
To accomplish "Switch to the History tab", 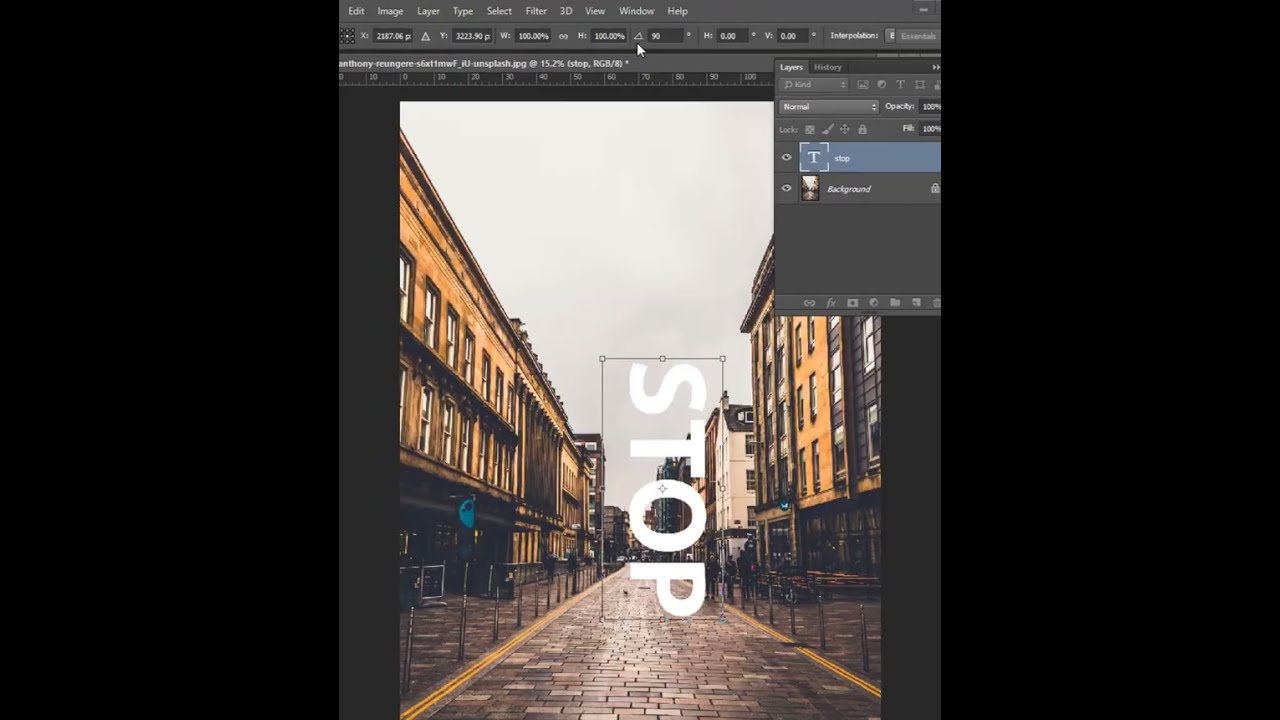I will tap(828, 67).
